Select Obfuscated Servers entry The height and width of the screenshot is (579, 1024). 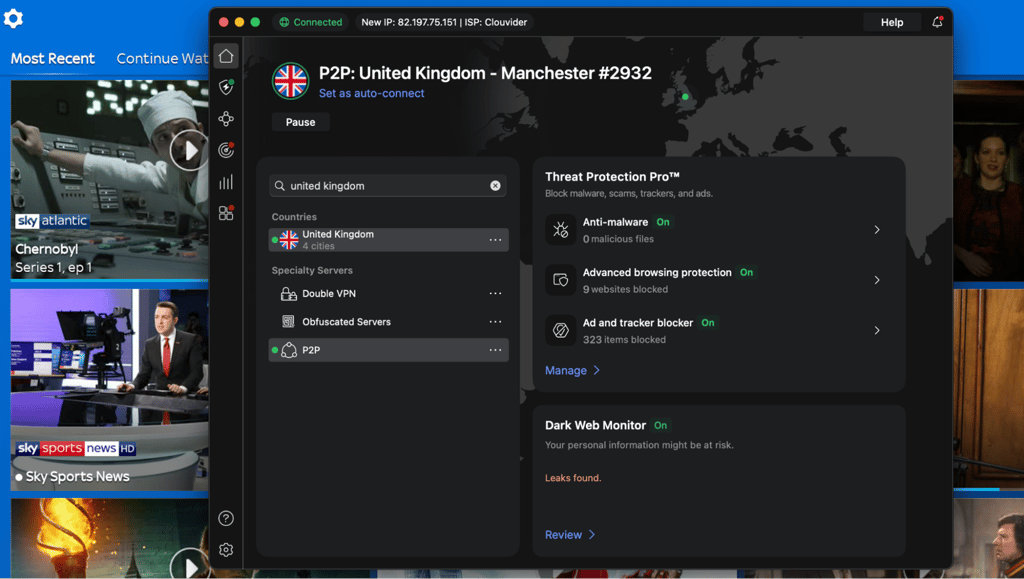[389, 322]
